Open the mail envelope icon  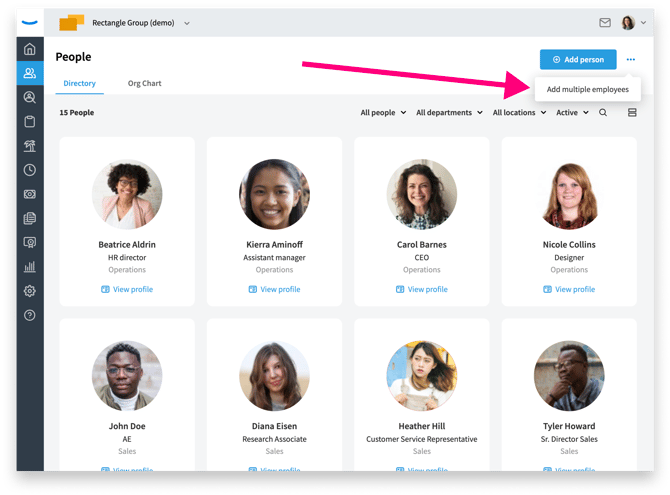point(605,23)
